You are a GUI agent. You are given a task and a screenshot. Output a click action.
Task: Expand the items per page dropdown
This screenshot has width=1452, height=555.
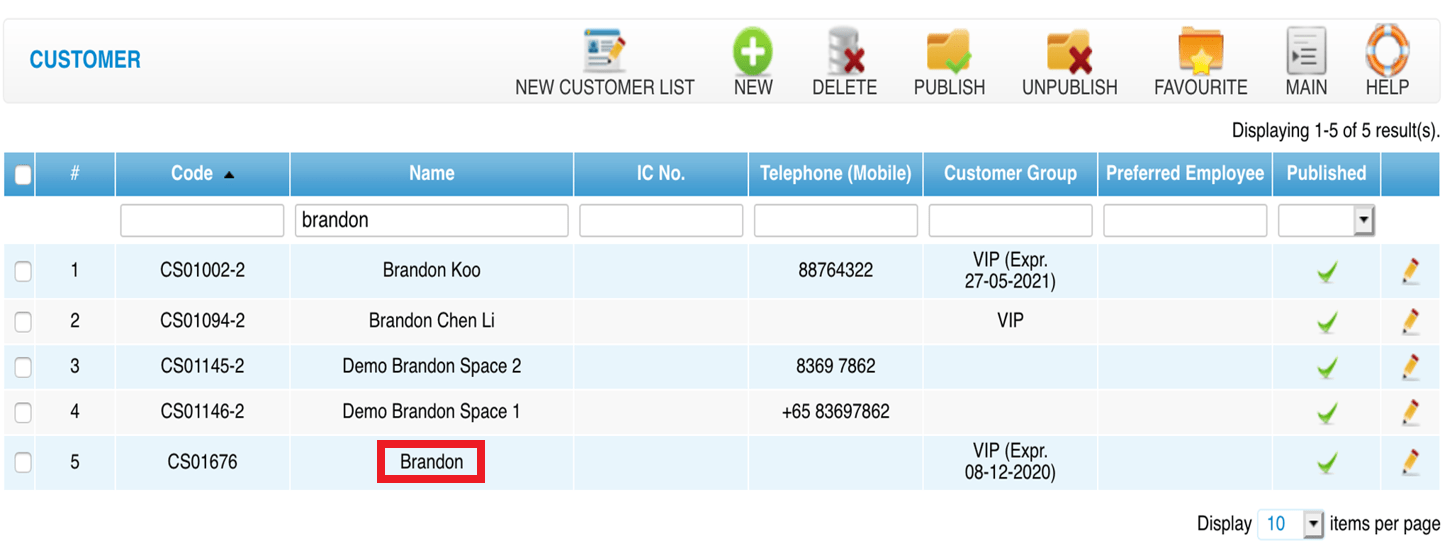(1291, 523)
